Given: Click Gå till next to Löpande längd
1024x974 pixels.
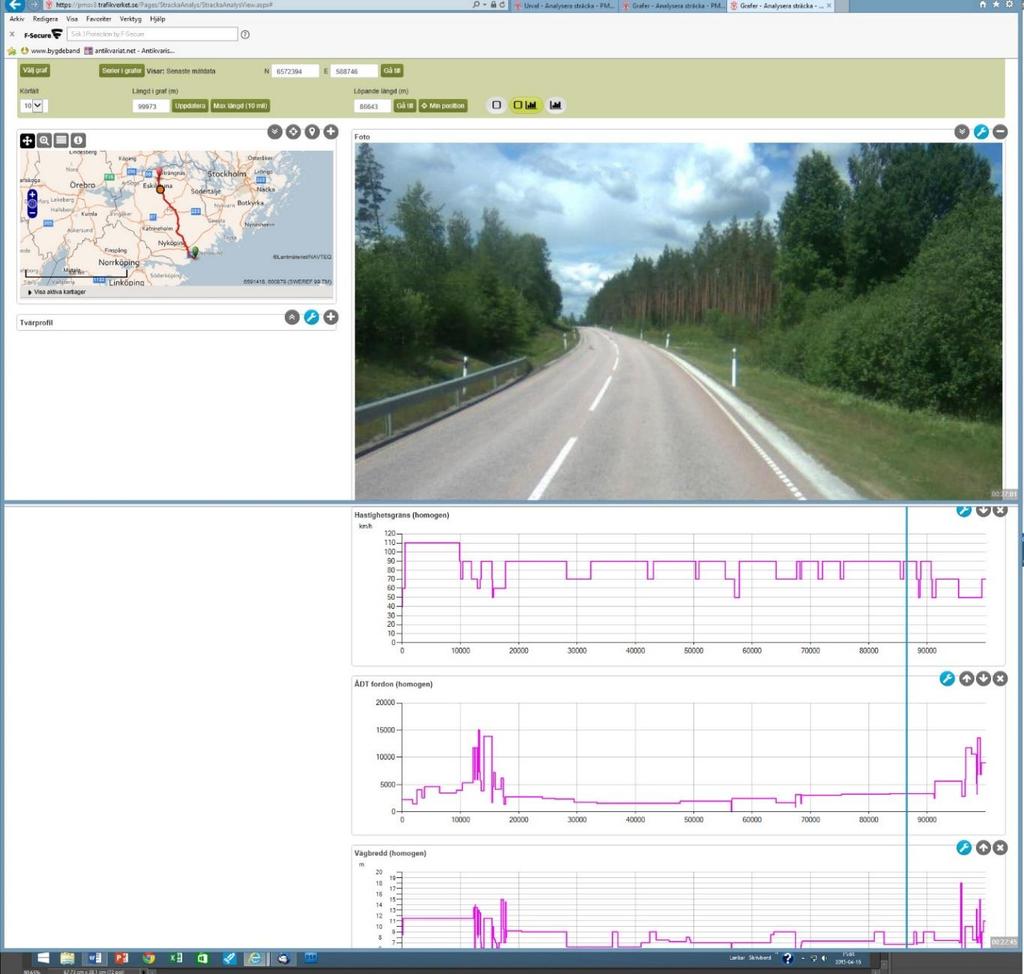Looking at the screenshot, I should click(x=404, y=106).
